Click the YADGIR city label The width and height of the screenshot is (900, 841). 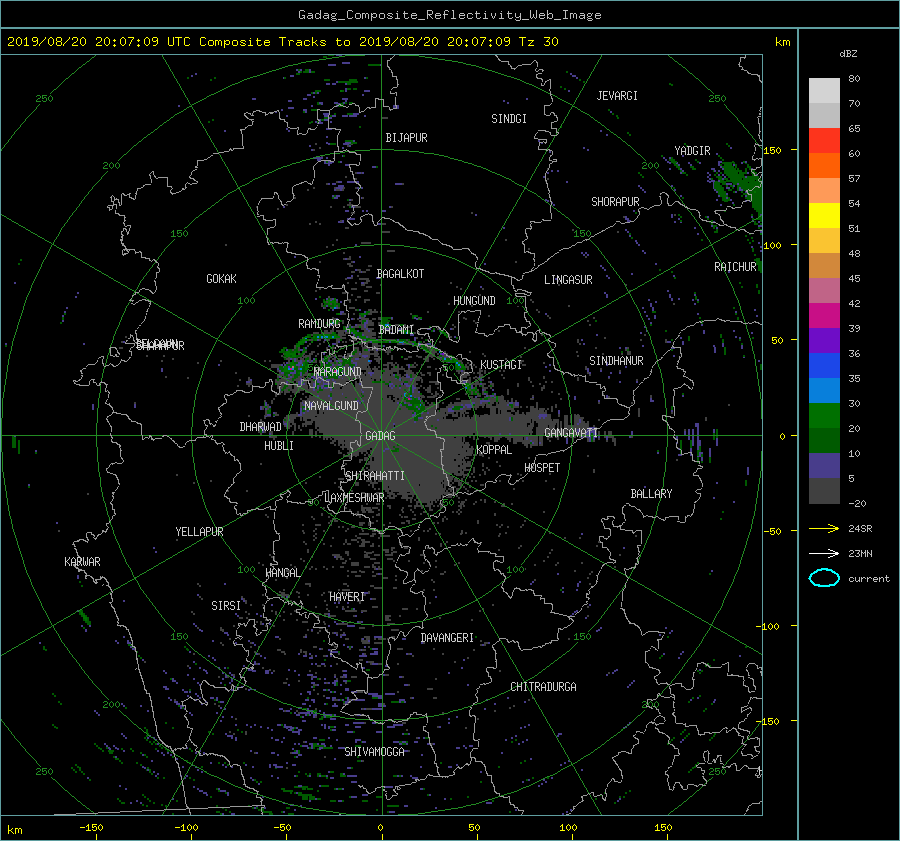[692, 151]
